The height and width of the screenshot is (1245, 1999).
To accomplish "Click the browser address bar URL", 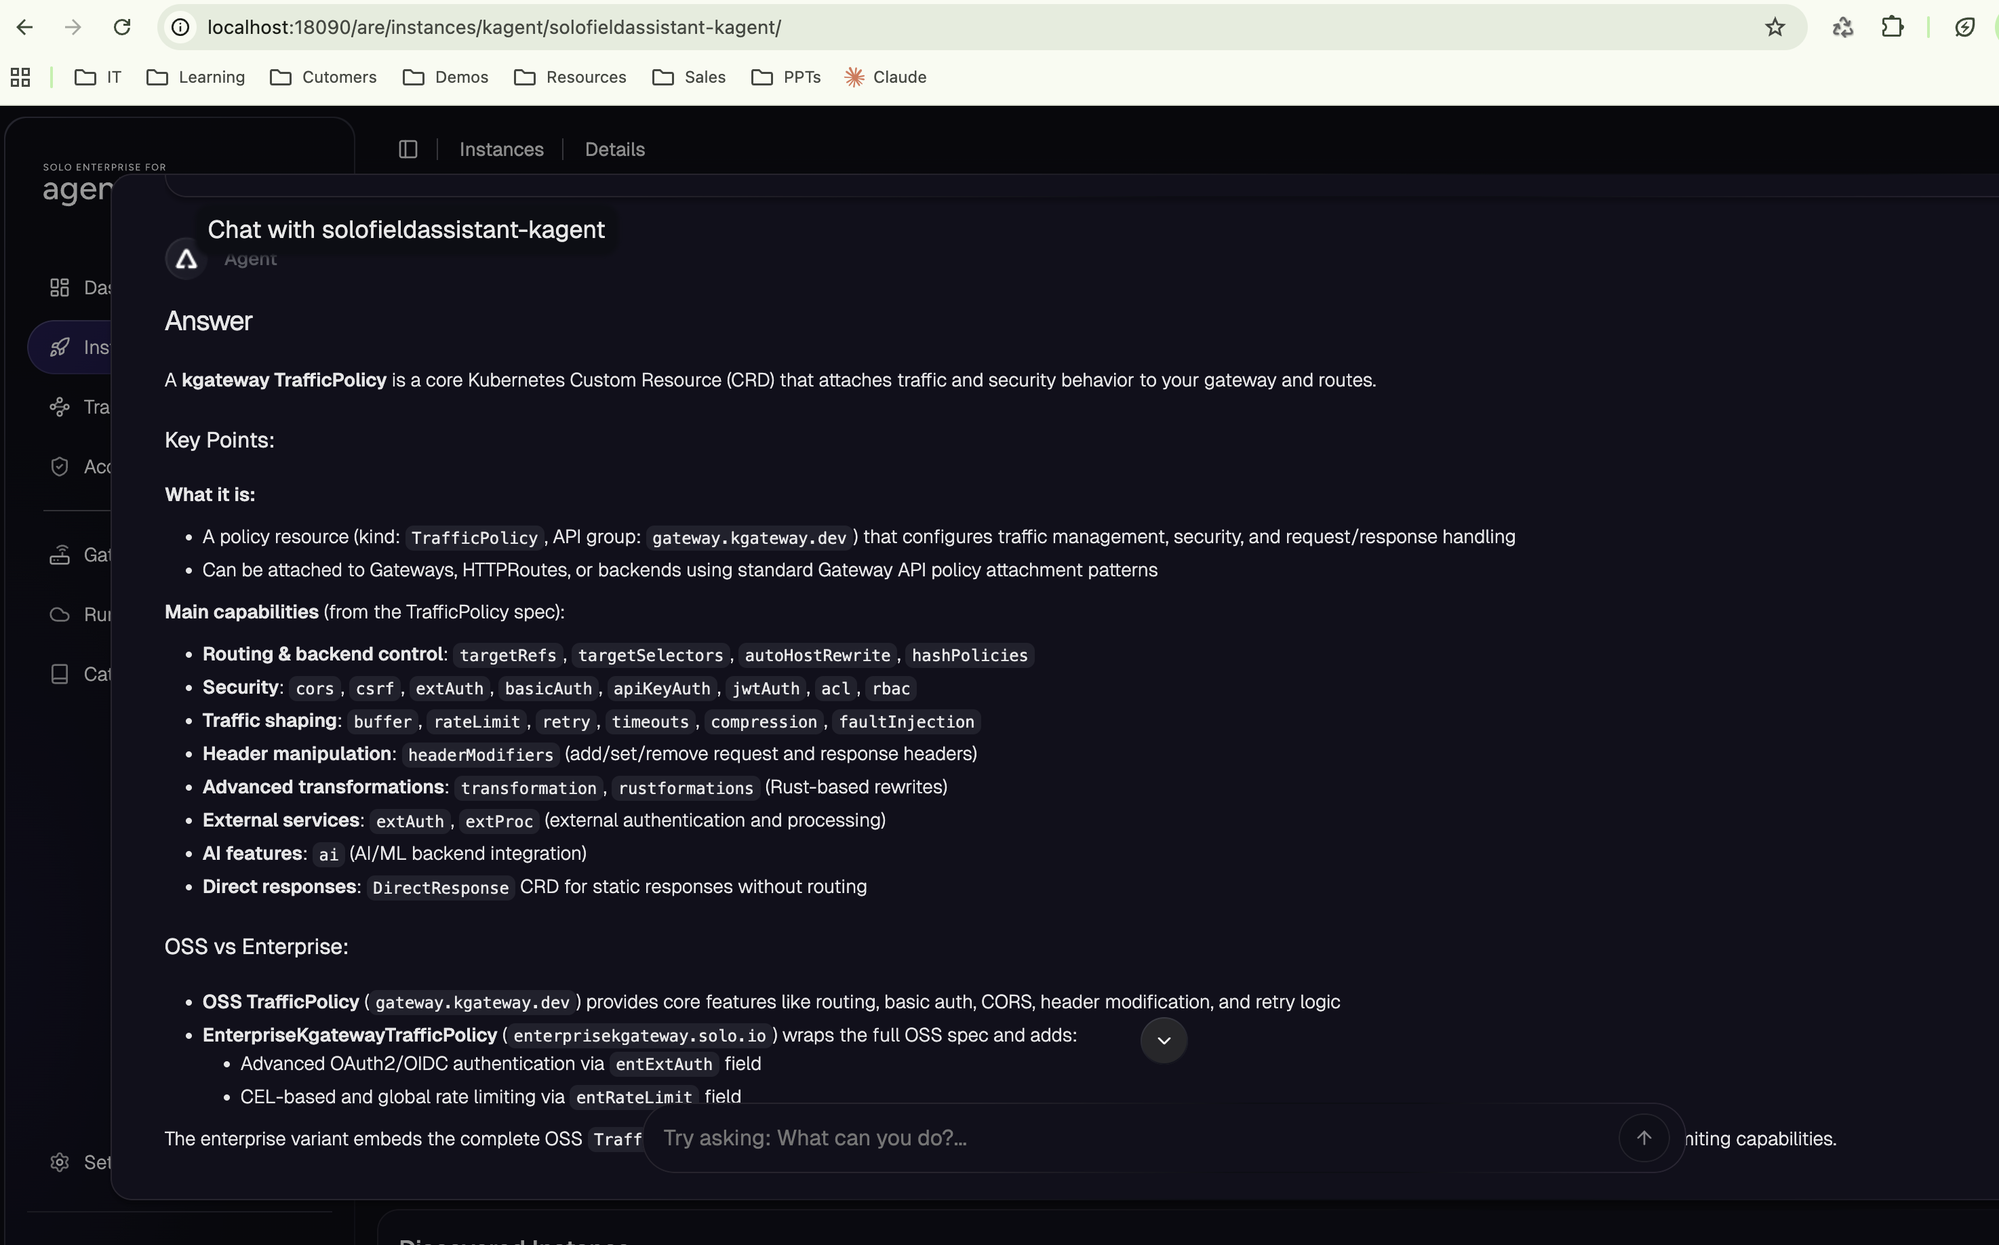I will coord(494,27).
